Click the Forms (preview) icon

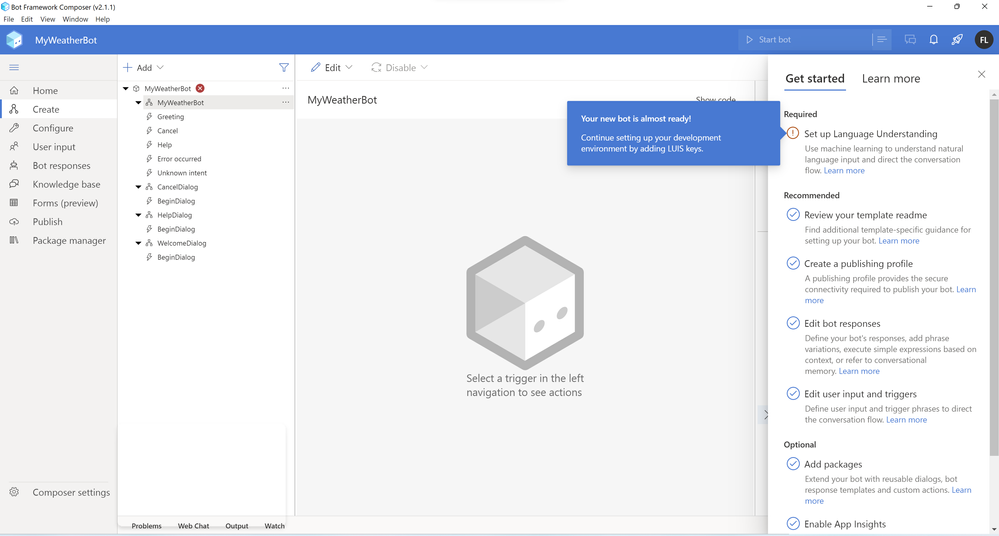(x=14, y=203)
